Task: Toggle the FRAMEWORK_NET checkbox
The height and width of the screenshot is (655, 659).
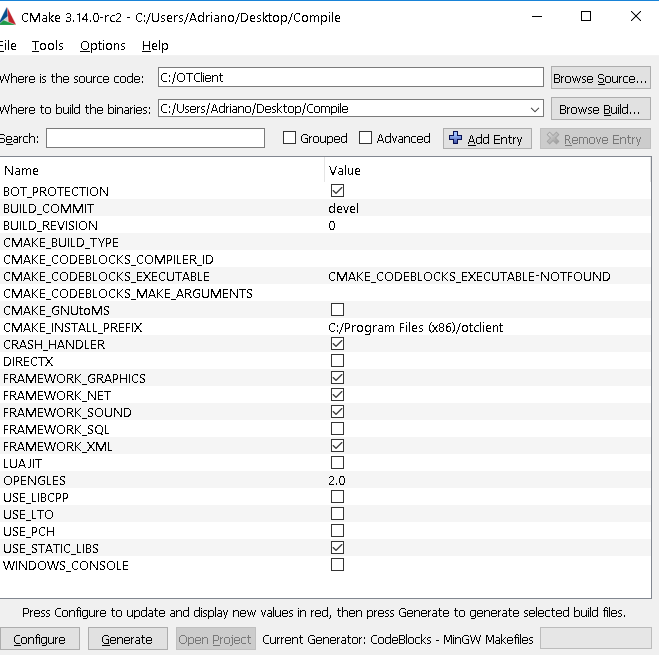Action: (337, 394)
